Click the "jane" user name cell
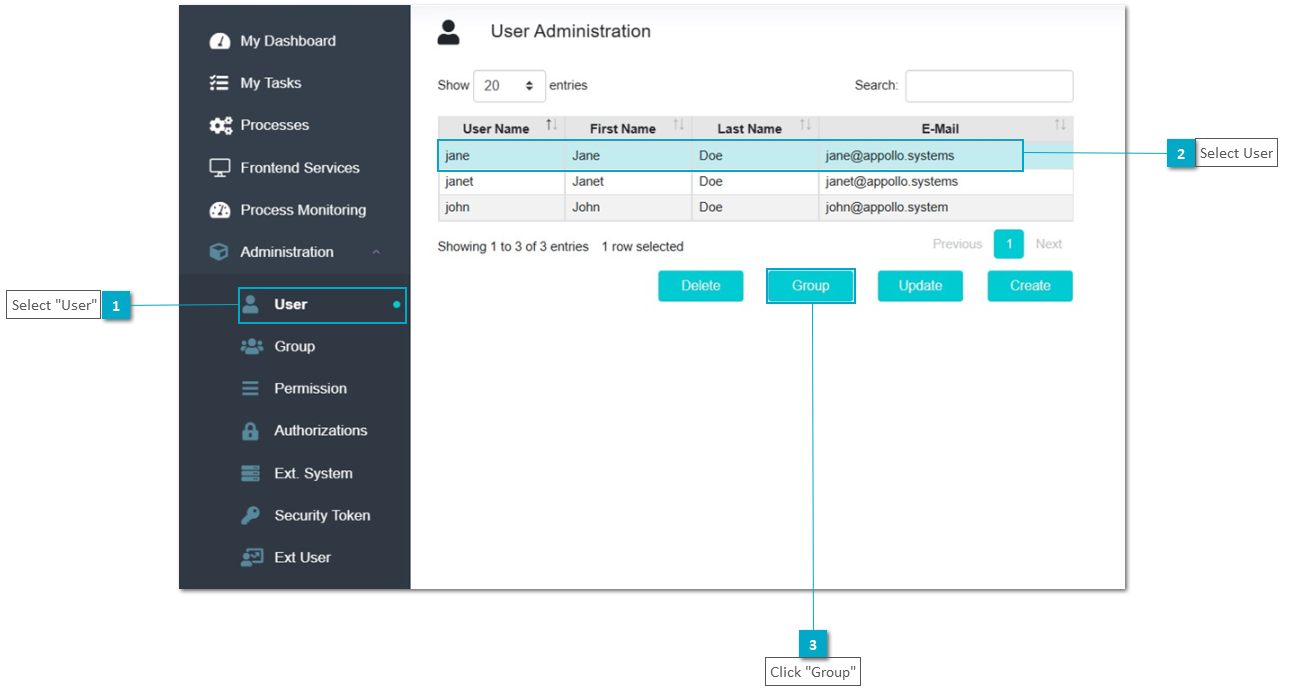 [x=457, y=156]
